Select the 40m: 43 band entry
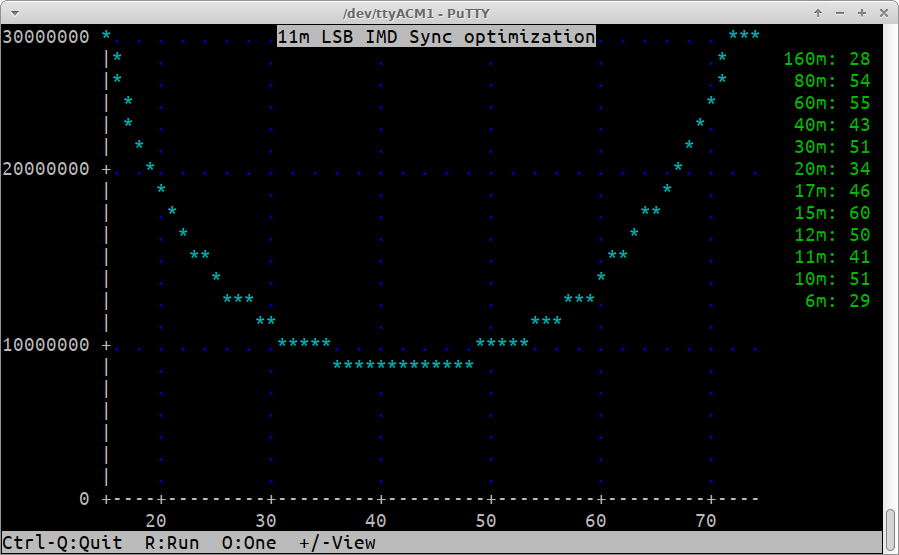 coord(832,125)
